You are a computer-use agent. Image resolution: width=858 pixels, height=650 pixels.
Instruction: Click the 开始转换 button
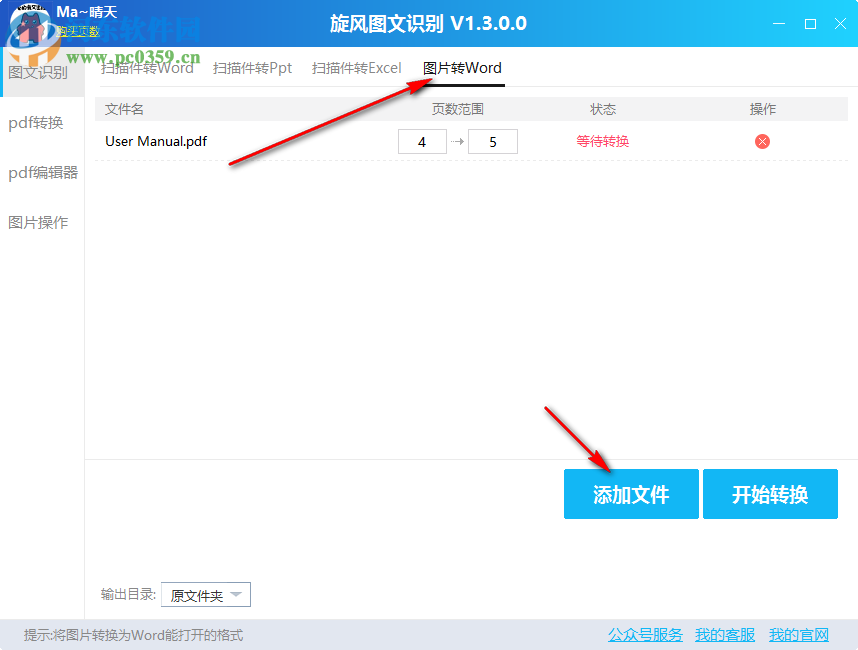coord(770,494)
